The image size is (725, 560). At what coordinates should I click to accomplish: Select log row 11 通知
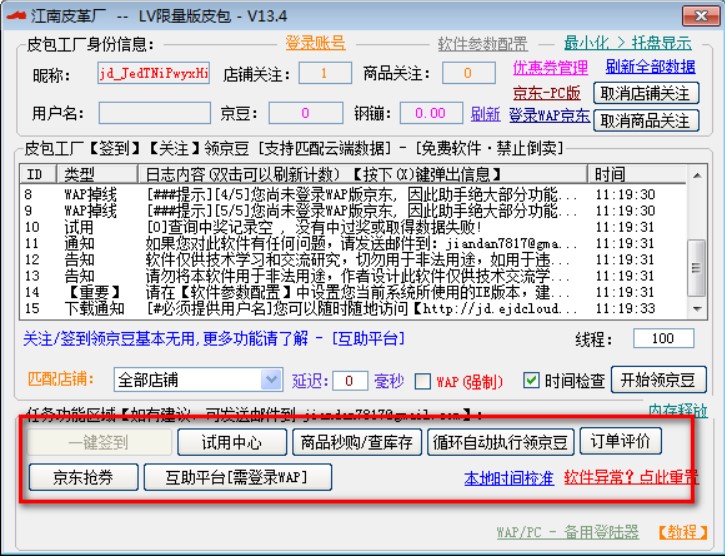click(353, 243)
